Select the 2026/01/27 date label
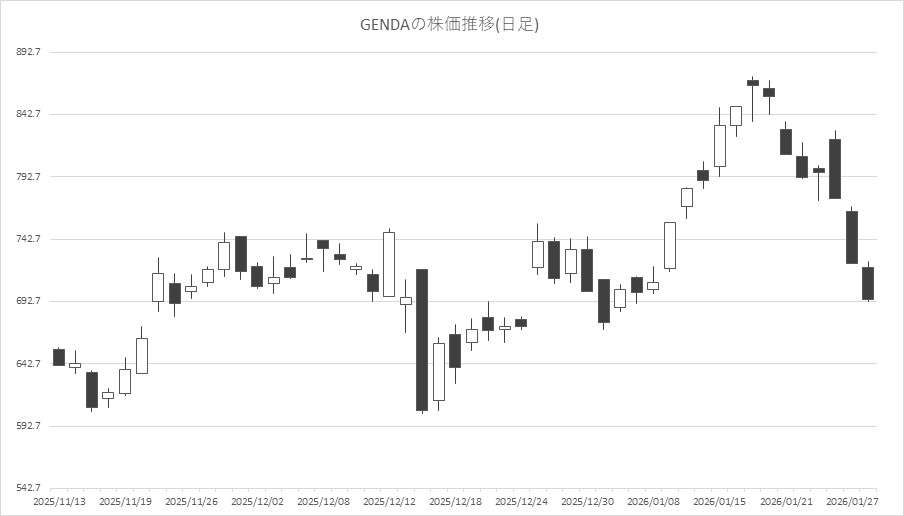The height and width of the screenshot is (516, 904). click(x=851, y=501)
